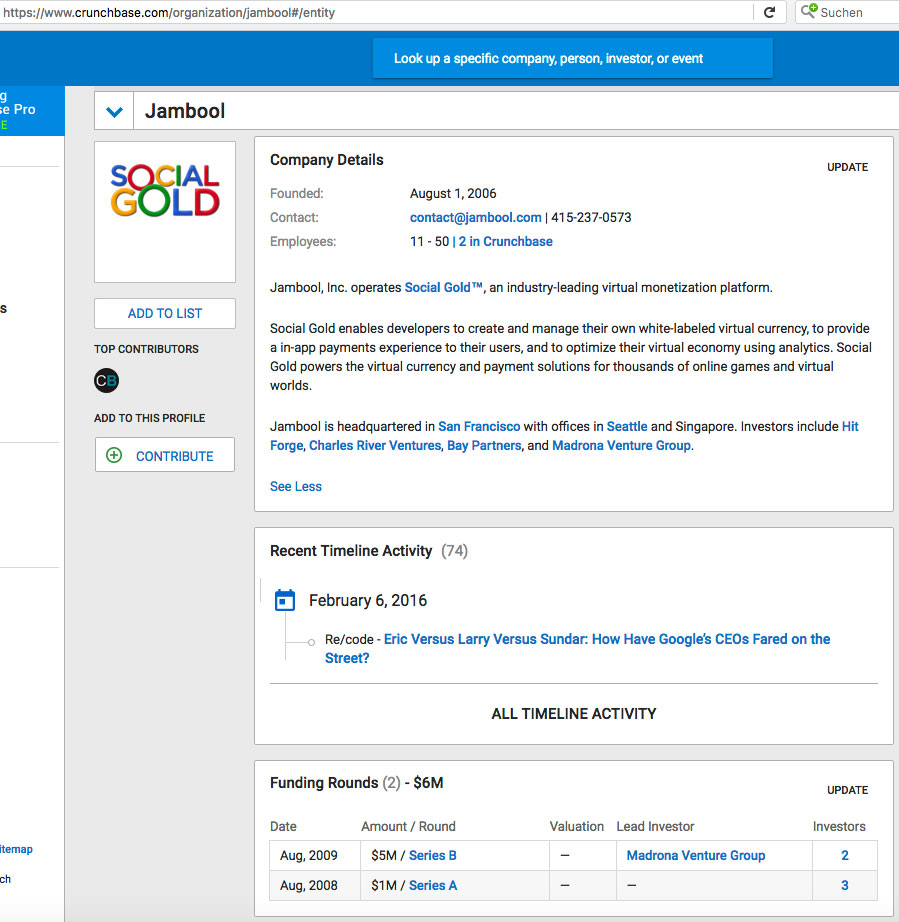Click the Date column header
Viewport: 899px width, 922px height.
pyautogui.click(x=283, y=827)
